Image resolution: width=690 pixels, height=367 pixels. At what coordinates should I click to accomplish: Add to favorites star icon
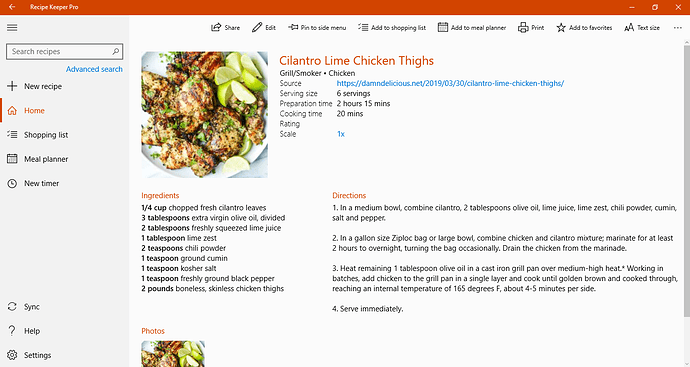(x=561, y=27)
